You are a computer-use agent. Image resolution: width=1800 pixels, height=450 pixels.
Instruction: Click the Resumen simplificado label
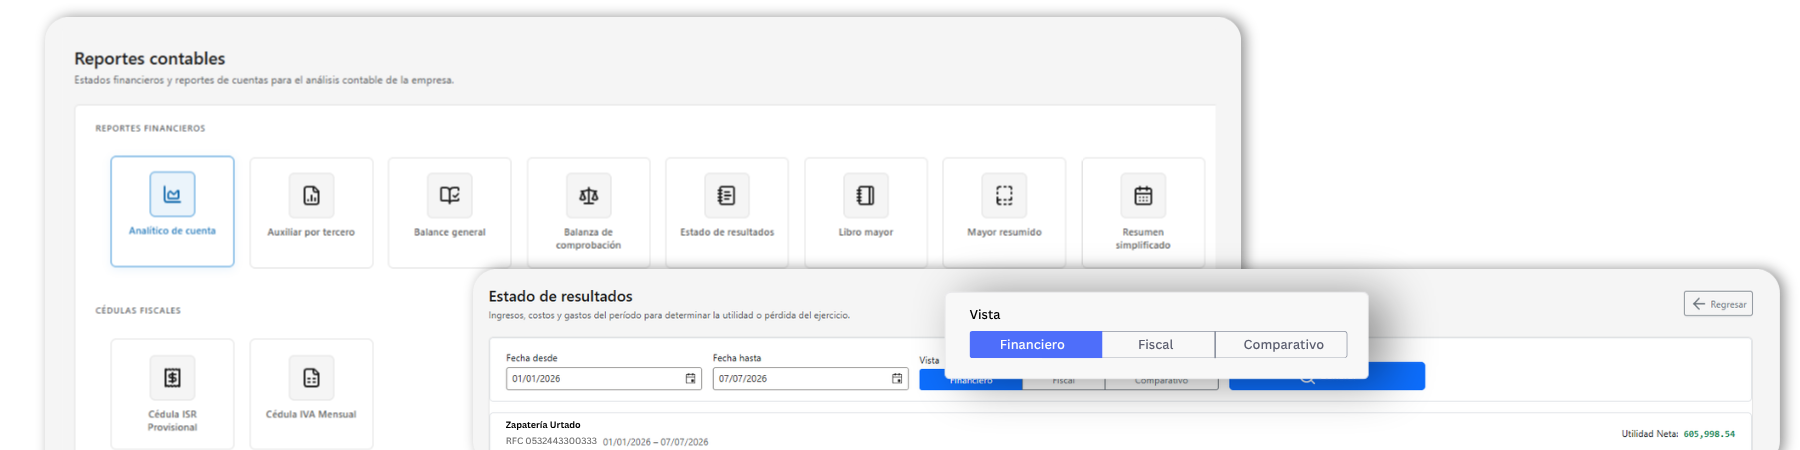point(1143,238)
